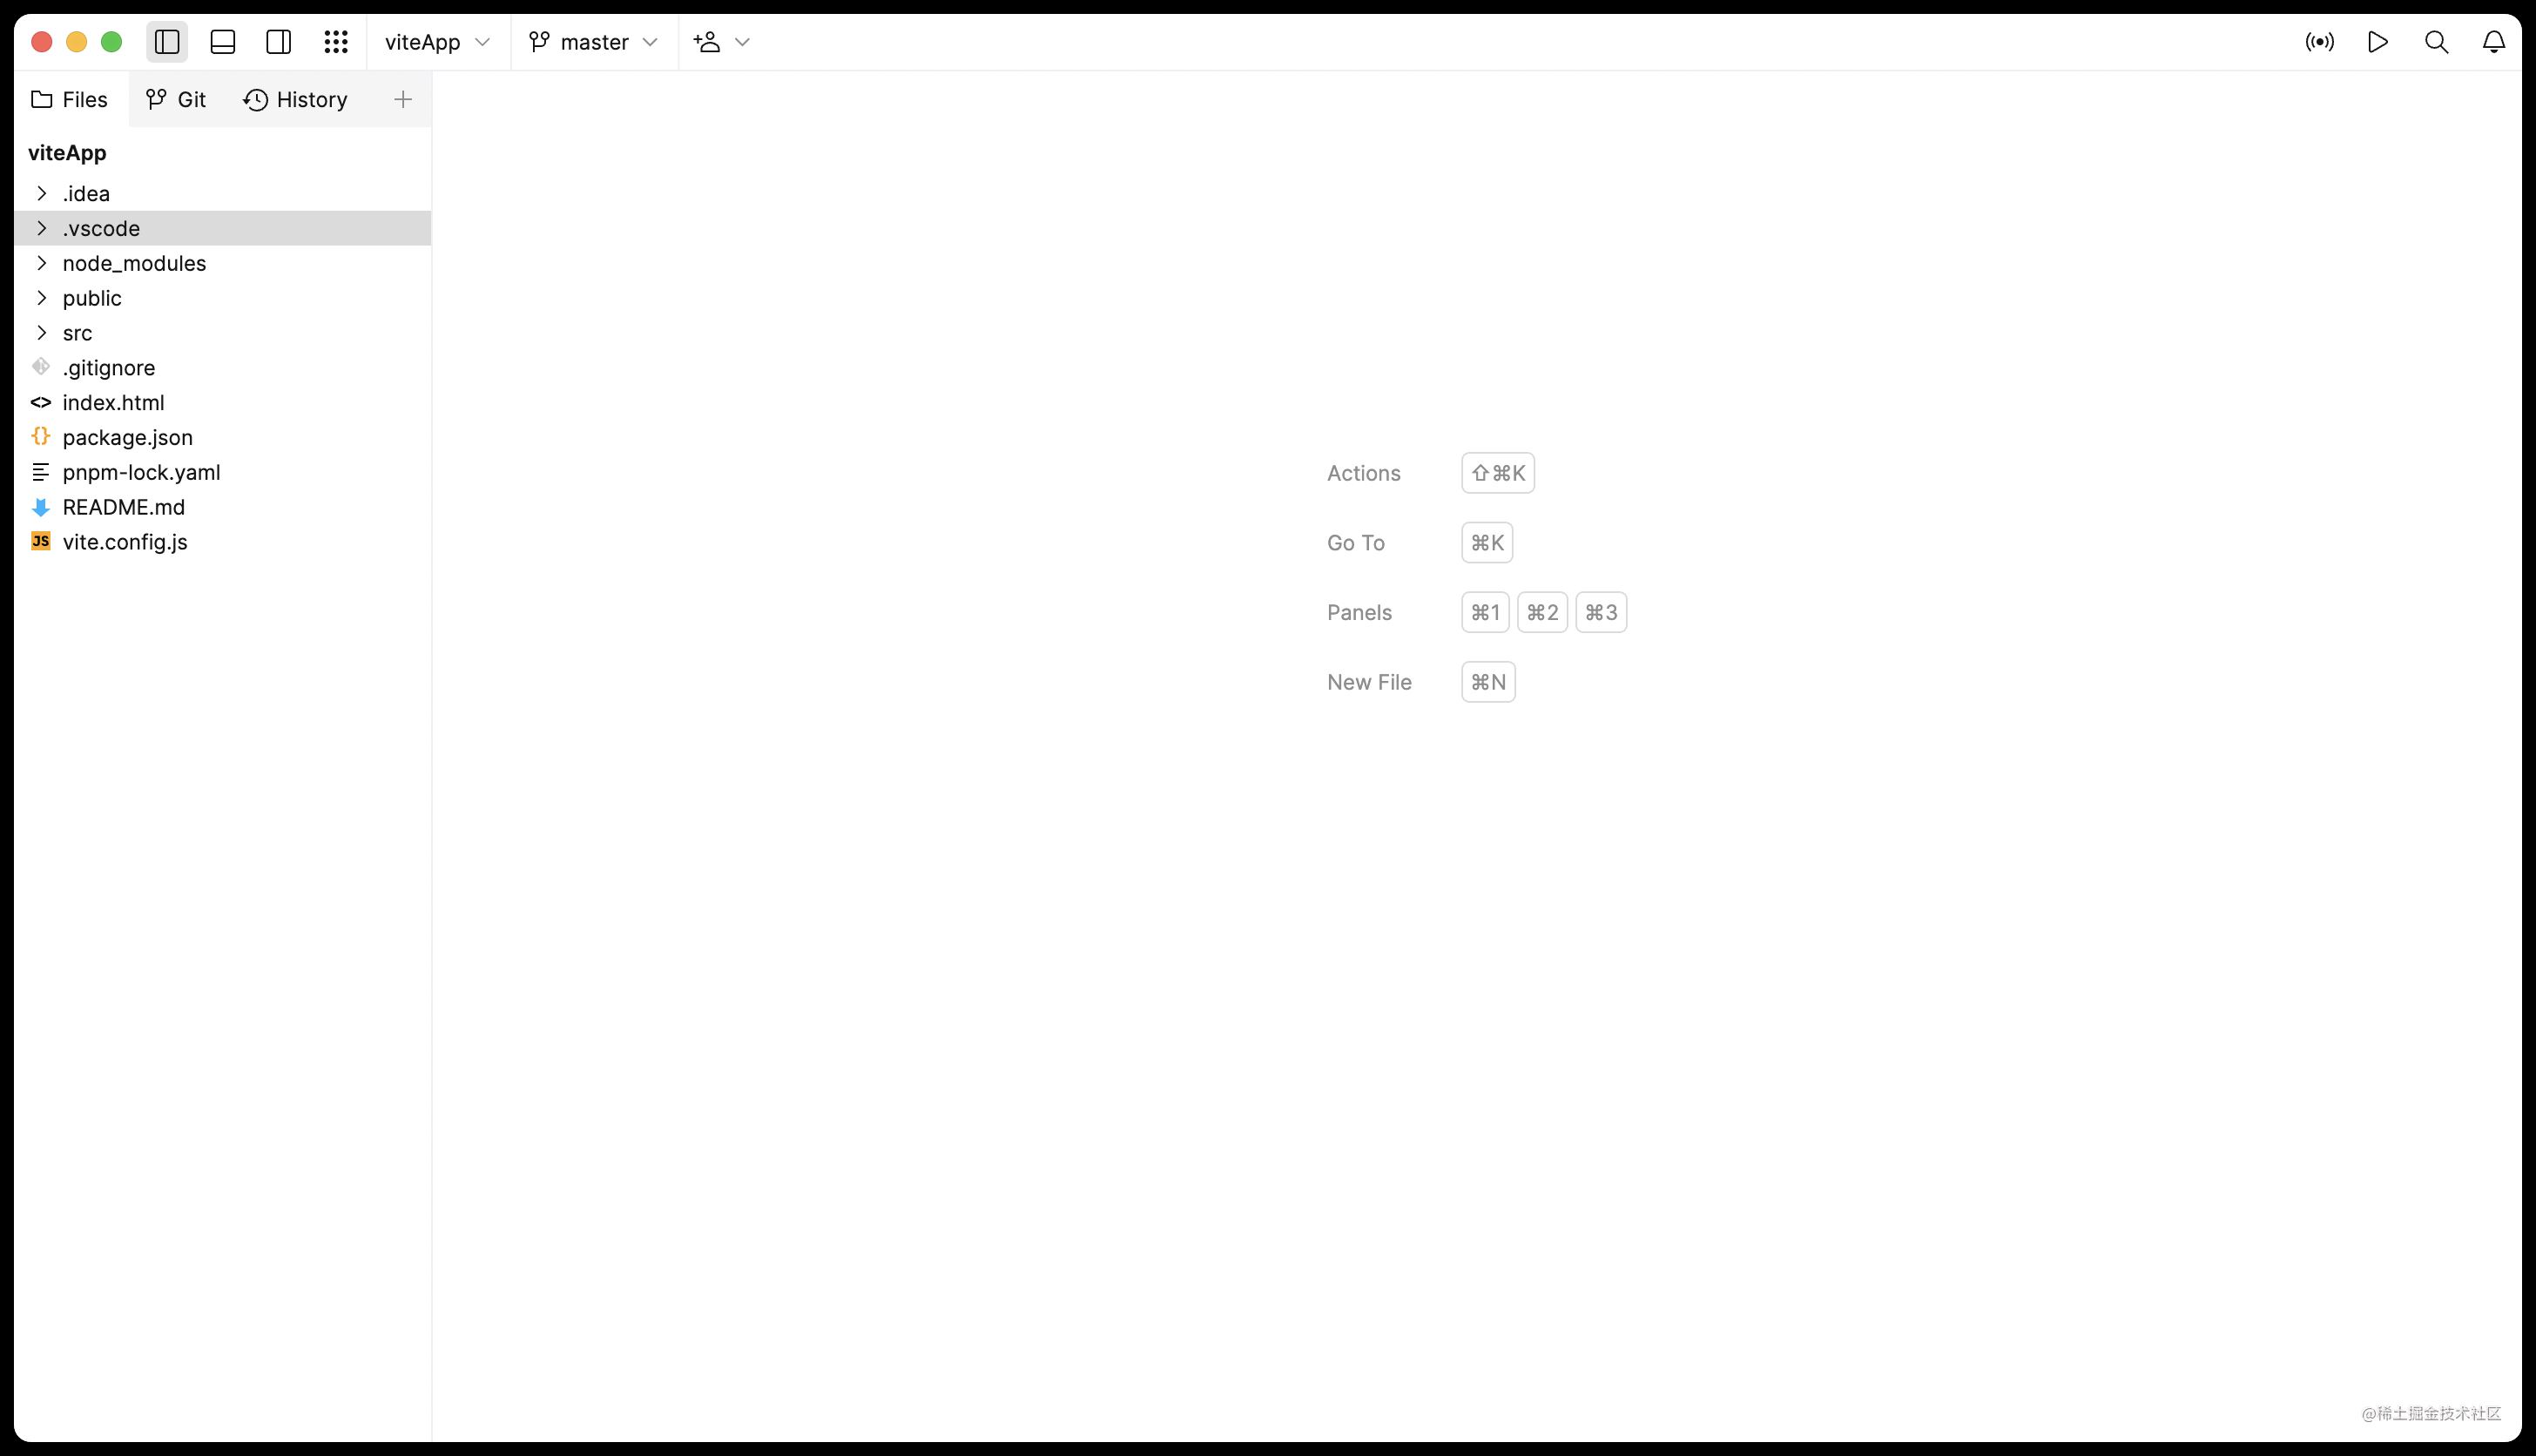Screen dimensions: 2536x1456
Task: Open vite.config.js file
Action: pos(124,542)
